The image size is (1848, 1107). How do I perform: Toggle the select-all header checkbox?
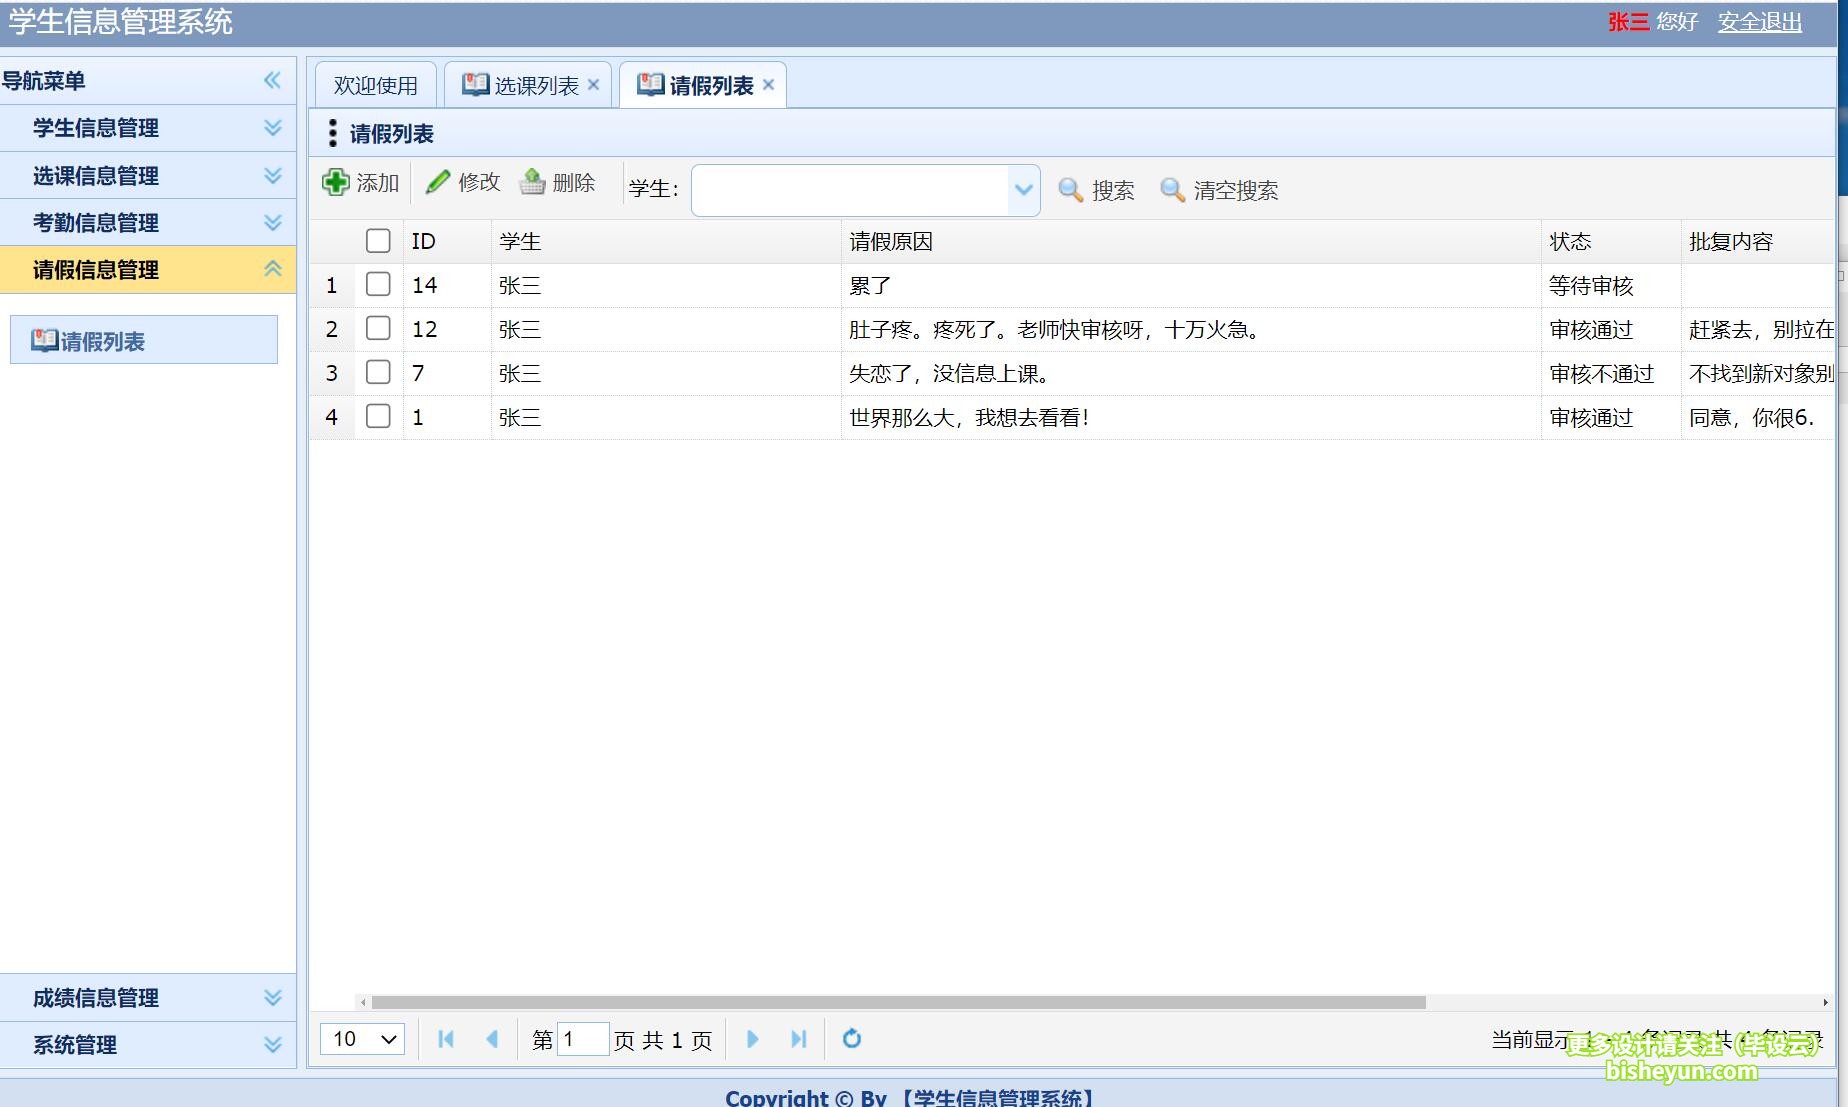tap(378, 241)
